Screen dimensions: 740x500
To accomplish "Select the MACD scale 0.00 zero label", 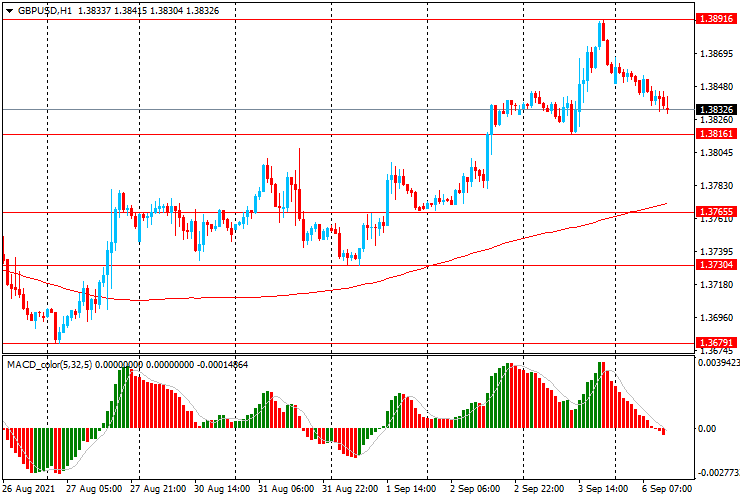I will [707, 429].
